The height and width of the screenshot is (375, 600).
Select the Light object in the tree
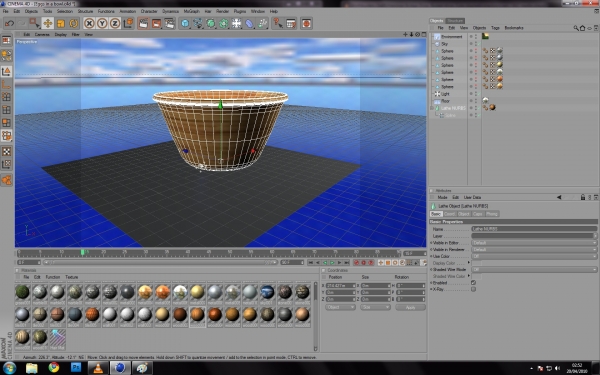[x=445, y=94]
